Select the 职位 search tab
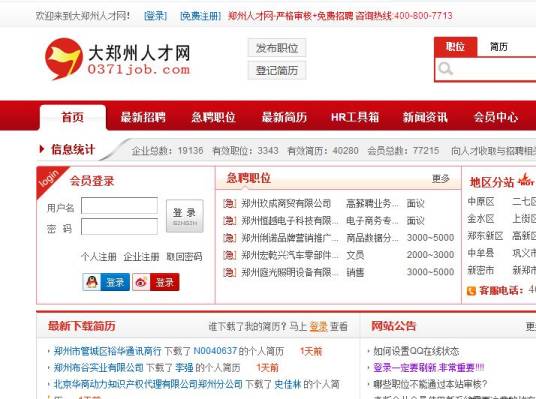 (455, 46)
